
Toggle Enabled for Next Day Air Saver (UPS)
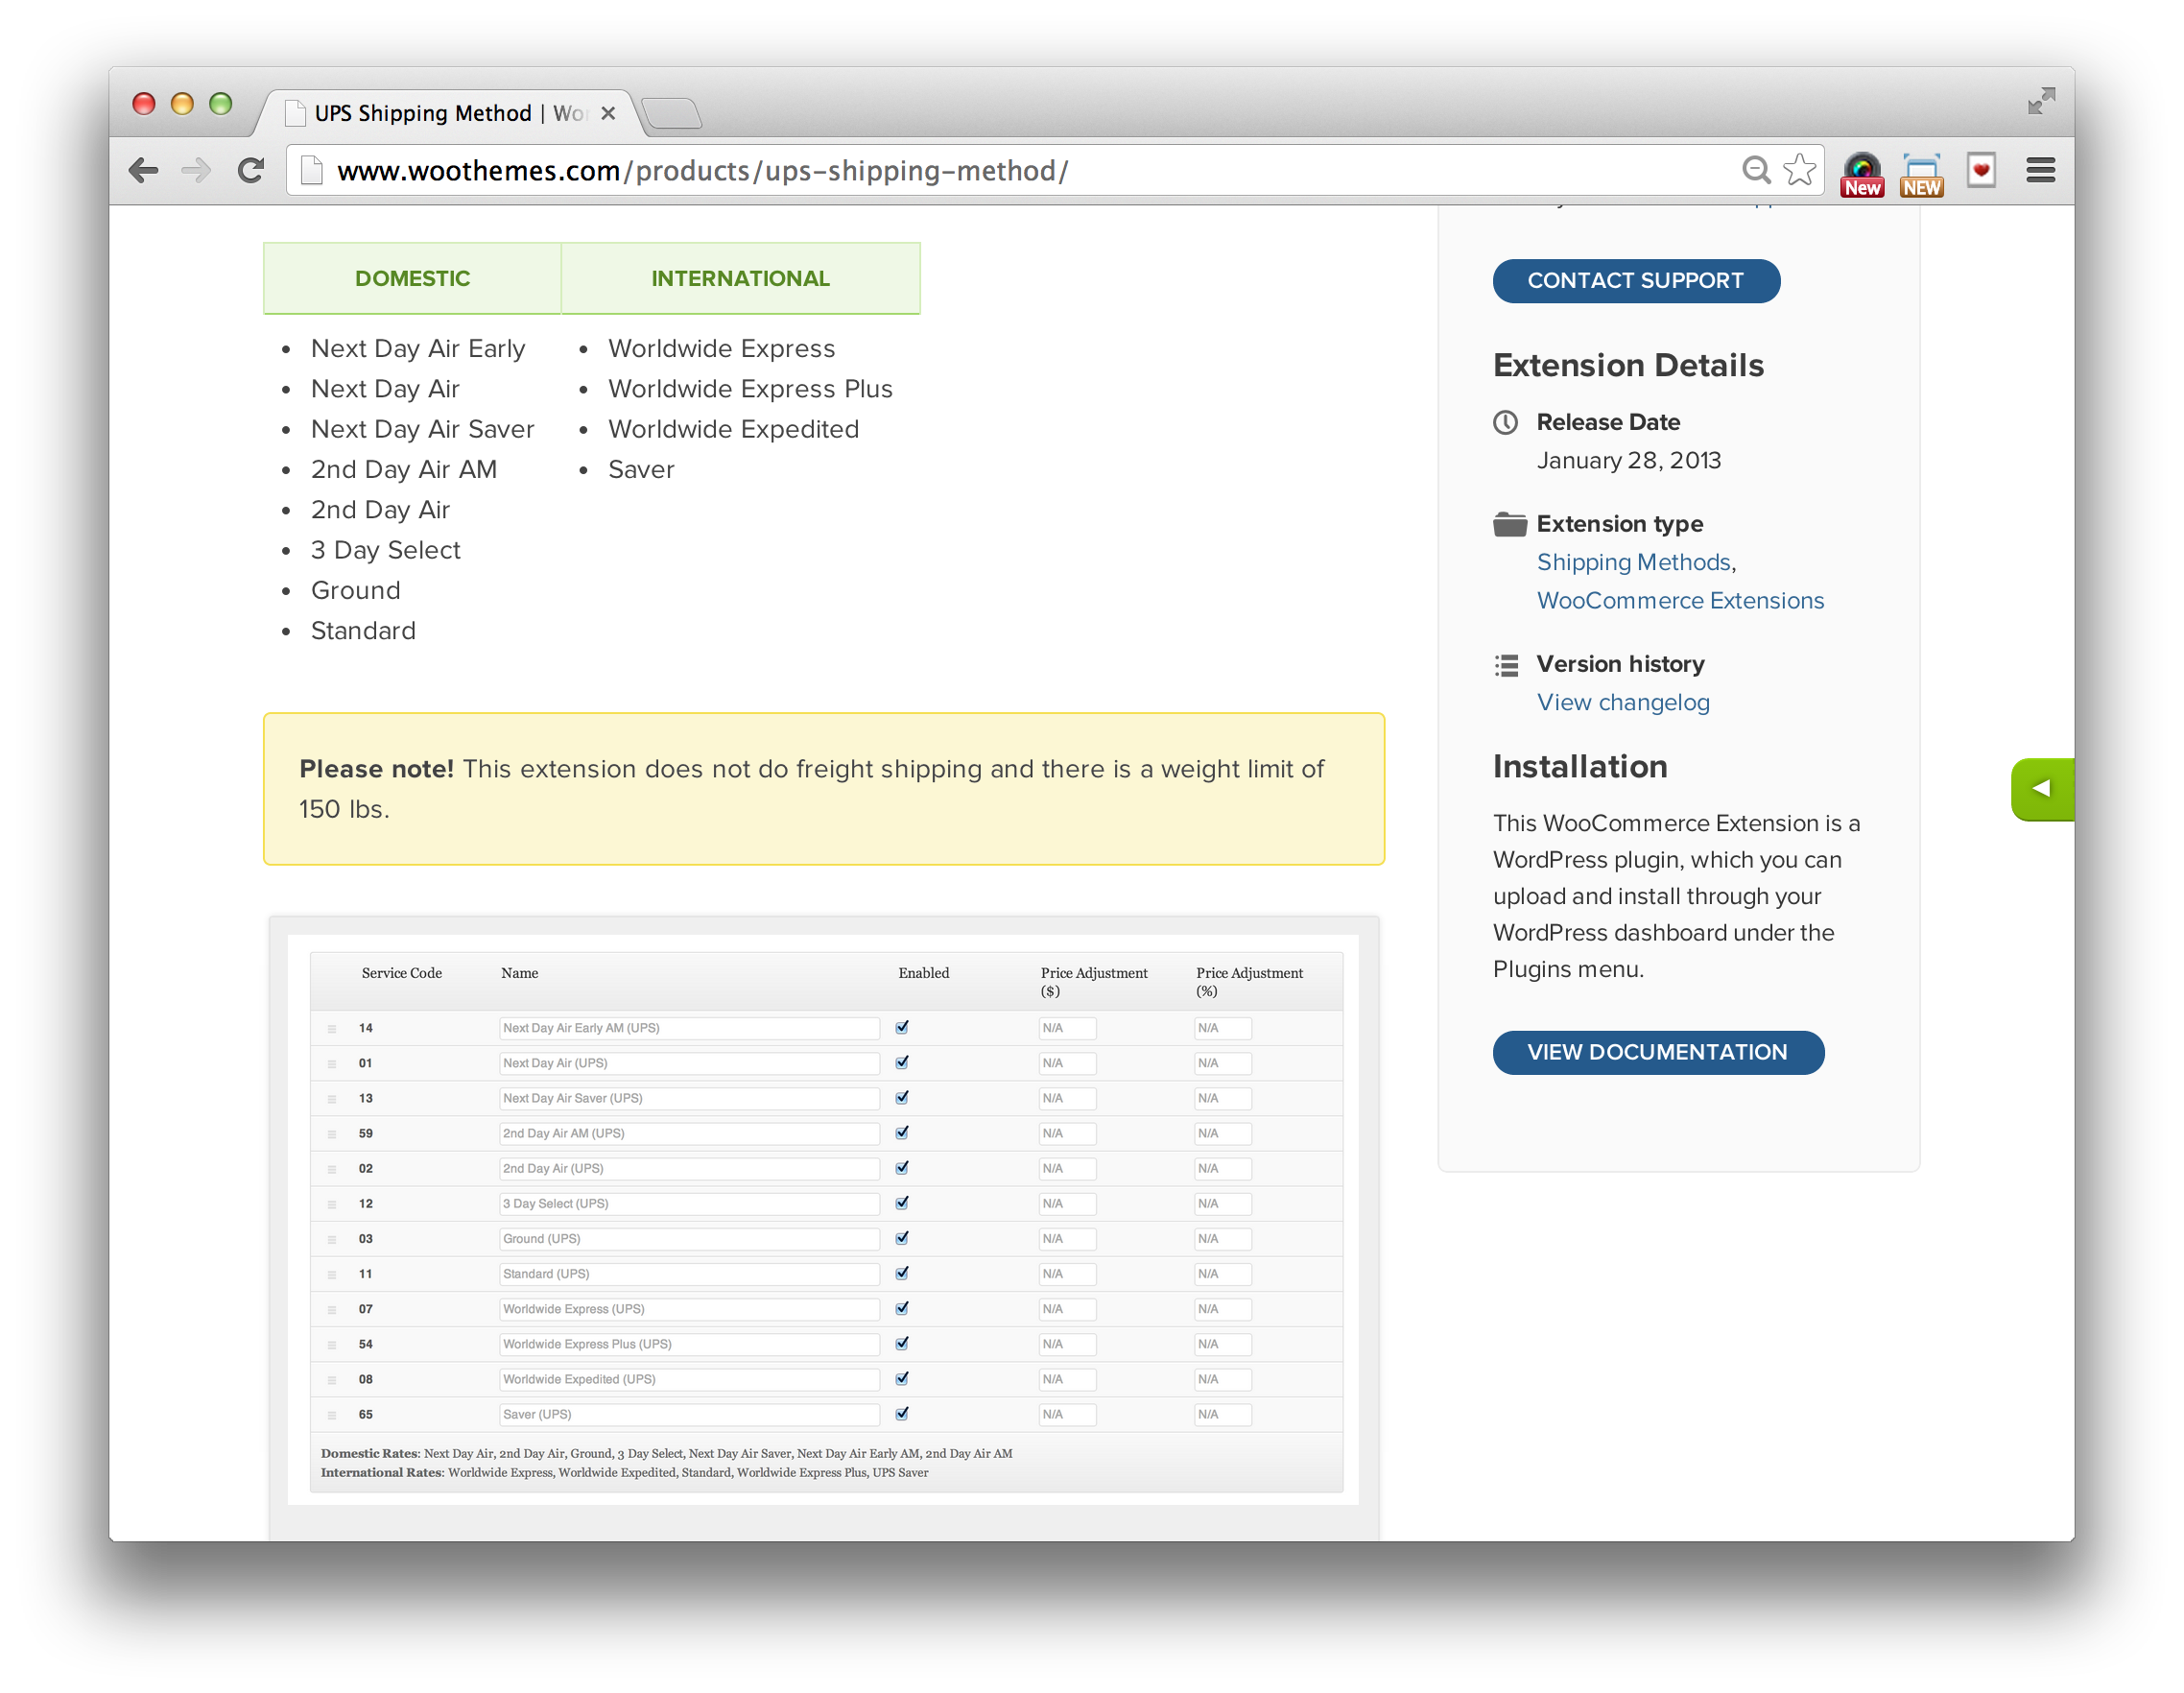(x=902, y=1097)
